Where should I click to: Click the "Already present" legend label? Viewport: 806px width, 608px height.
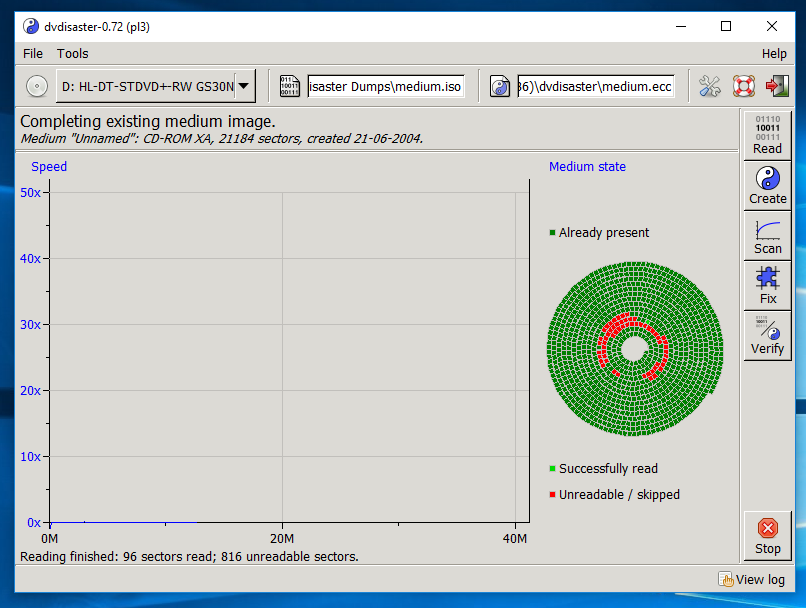[604, 233]
